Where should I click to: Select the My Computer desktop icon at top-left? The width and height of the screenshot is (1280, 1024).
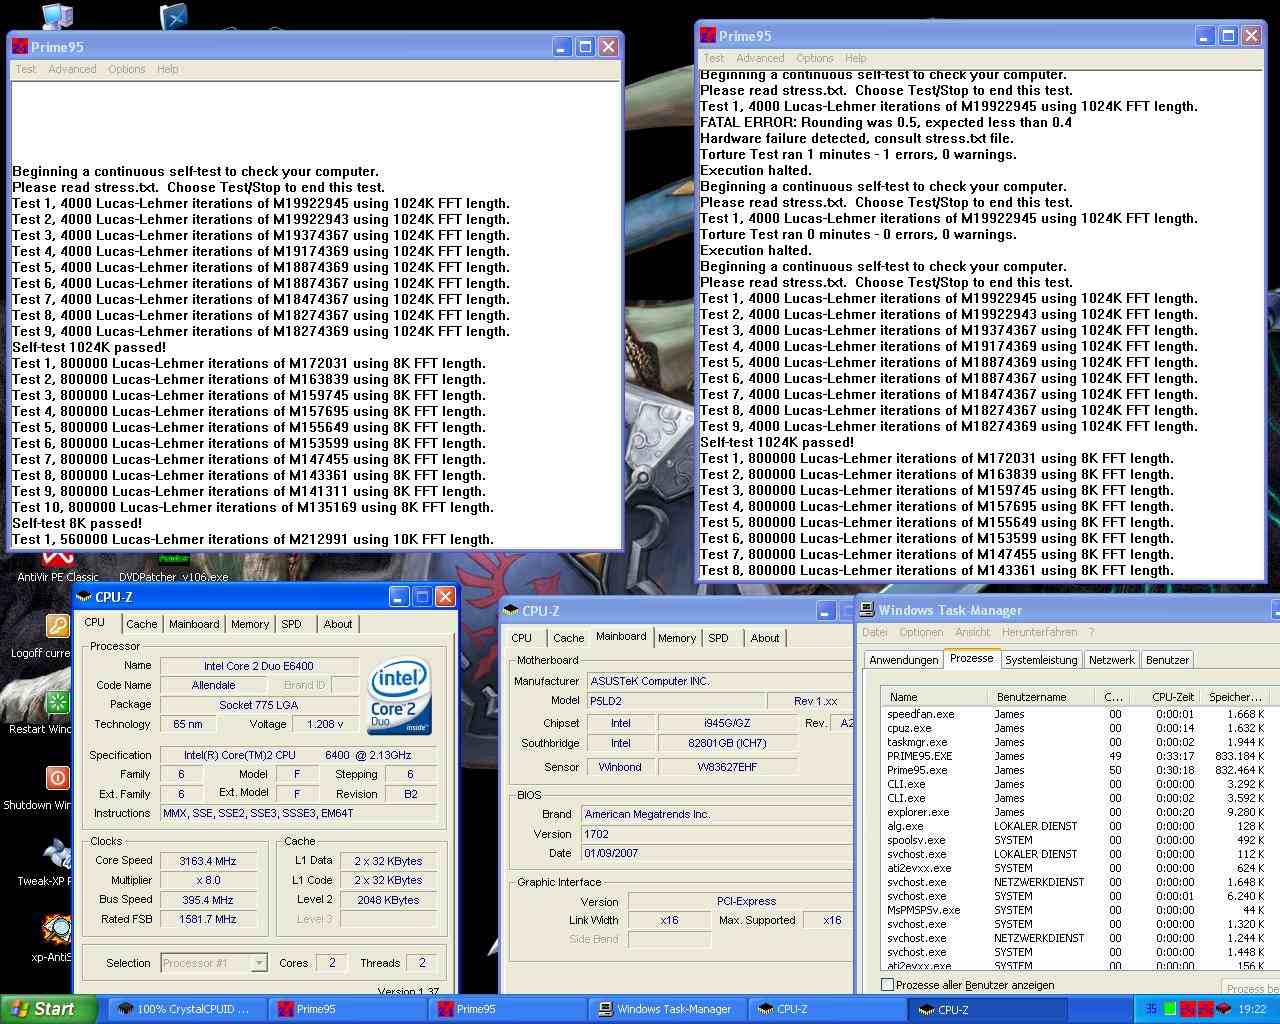point(57,16)
